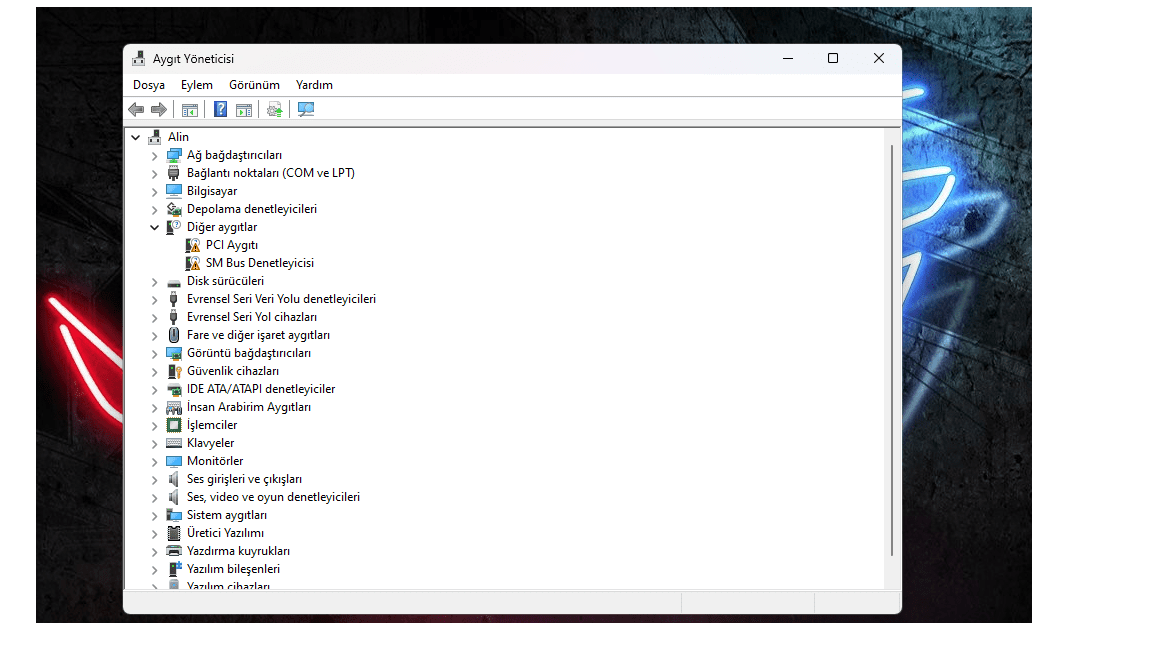The height and width of the screenshot is (648, 1152).
Task: Select the İşlemciler tree item
Action: (x=211, y=425)
